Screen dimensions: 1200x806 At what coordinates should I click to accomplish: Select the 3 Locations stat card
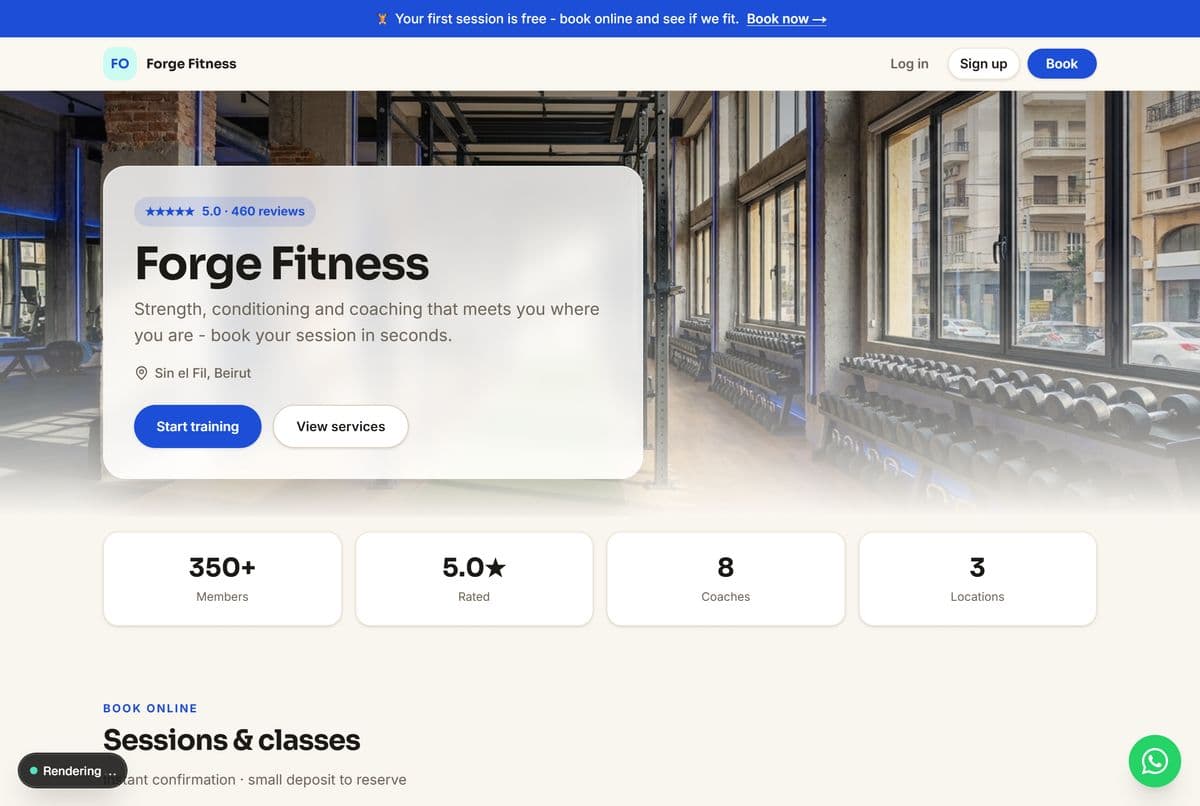978,579
